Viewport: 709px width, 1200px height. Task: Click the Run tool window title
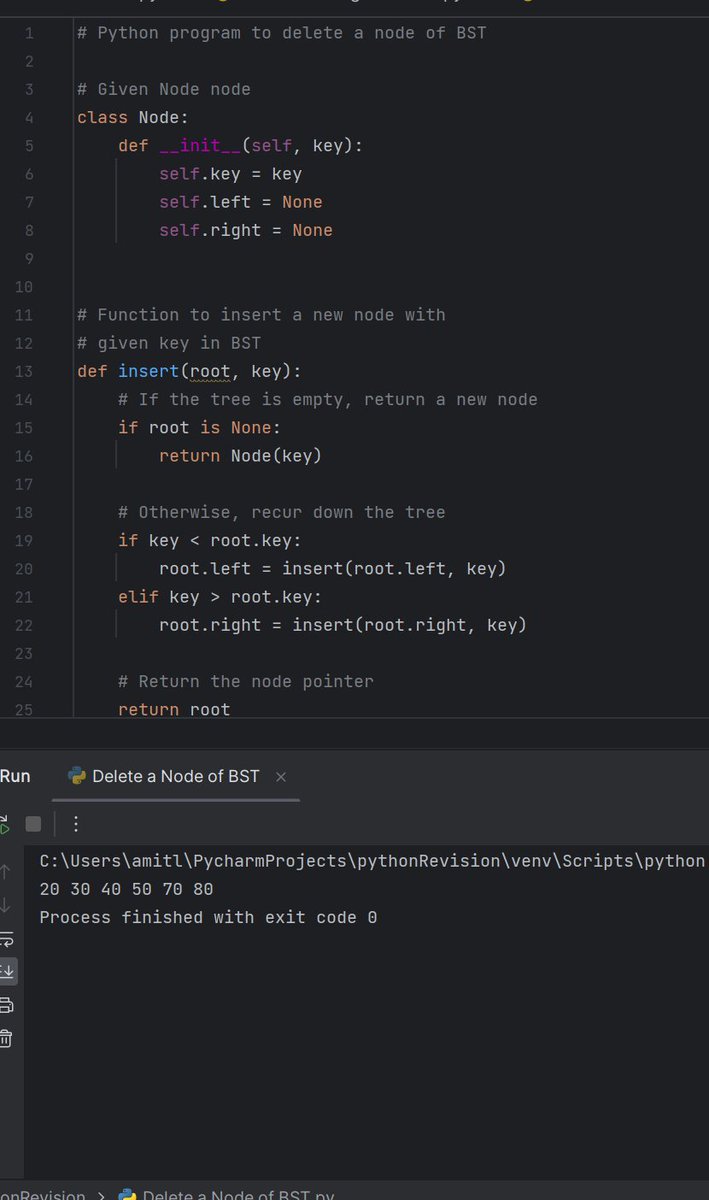(x=15, y=776)
